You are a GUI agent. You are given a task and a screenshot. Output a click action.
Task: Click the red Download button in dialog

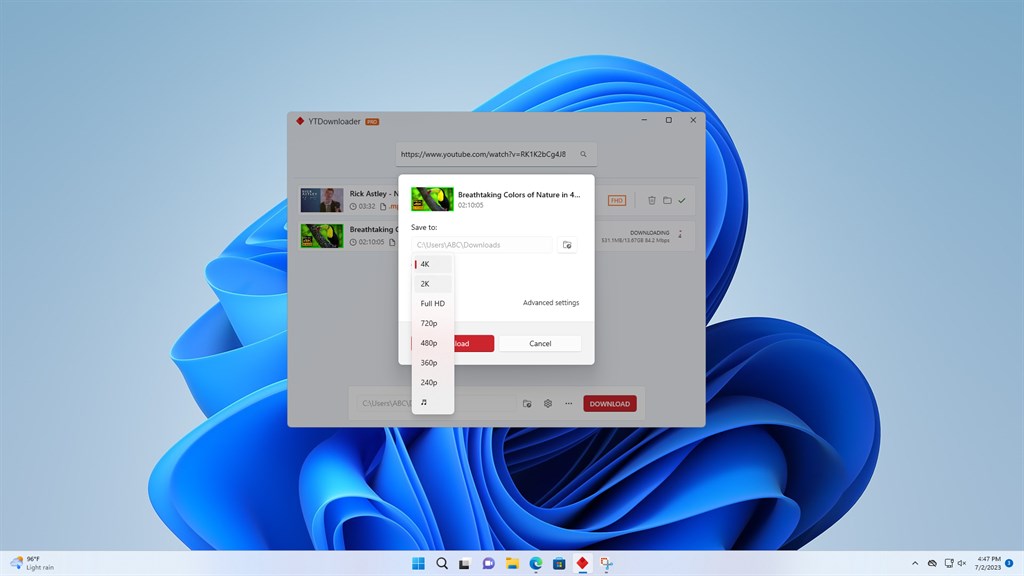point(474,344)
